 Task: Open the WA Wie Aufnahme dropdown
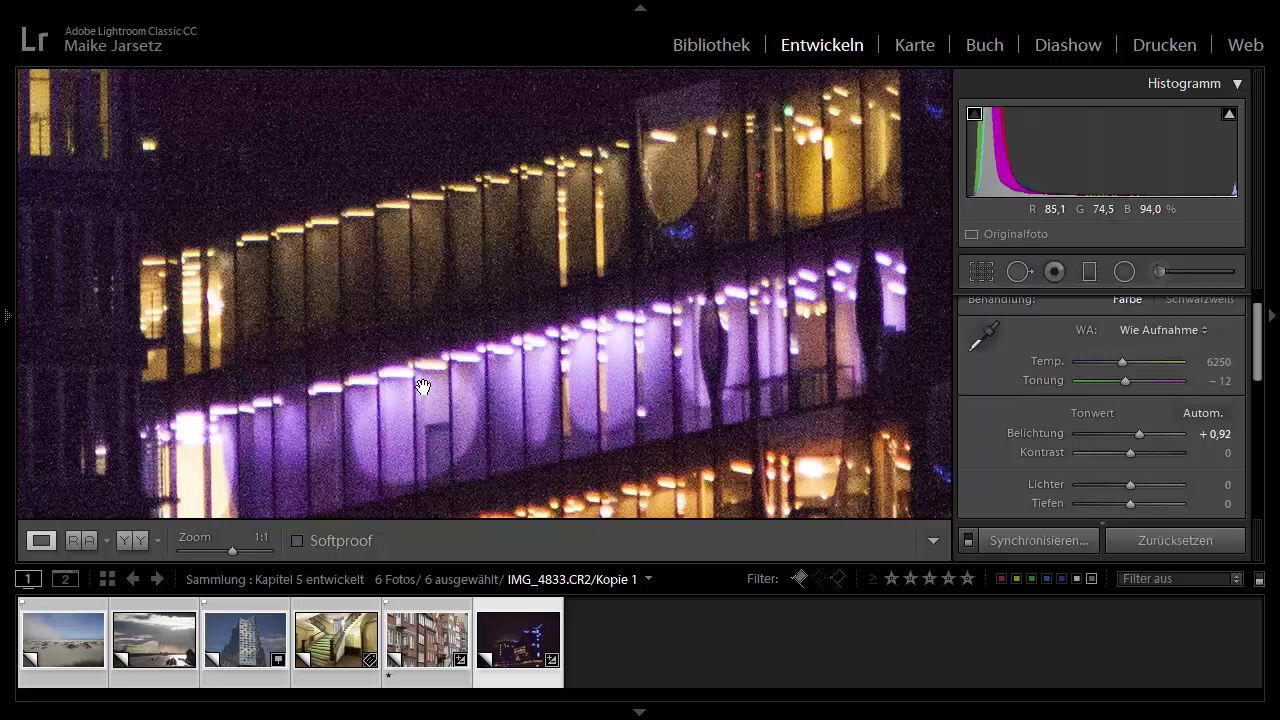tap(1163, 330)
